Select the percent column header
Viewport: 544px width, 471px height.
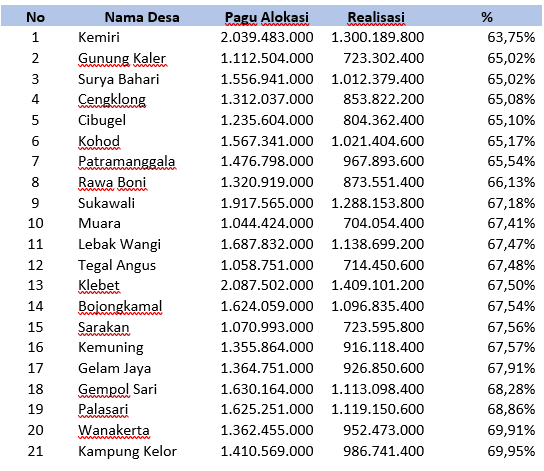(487, 17)
